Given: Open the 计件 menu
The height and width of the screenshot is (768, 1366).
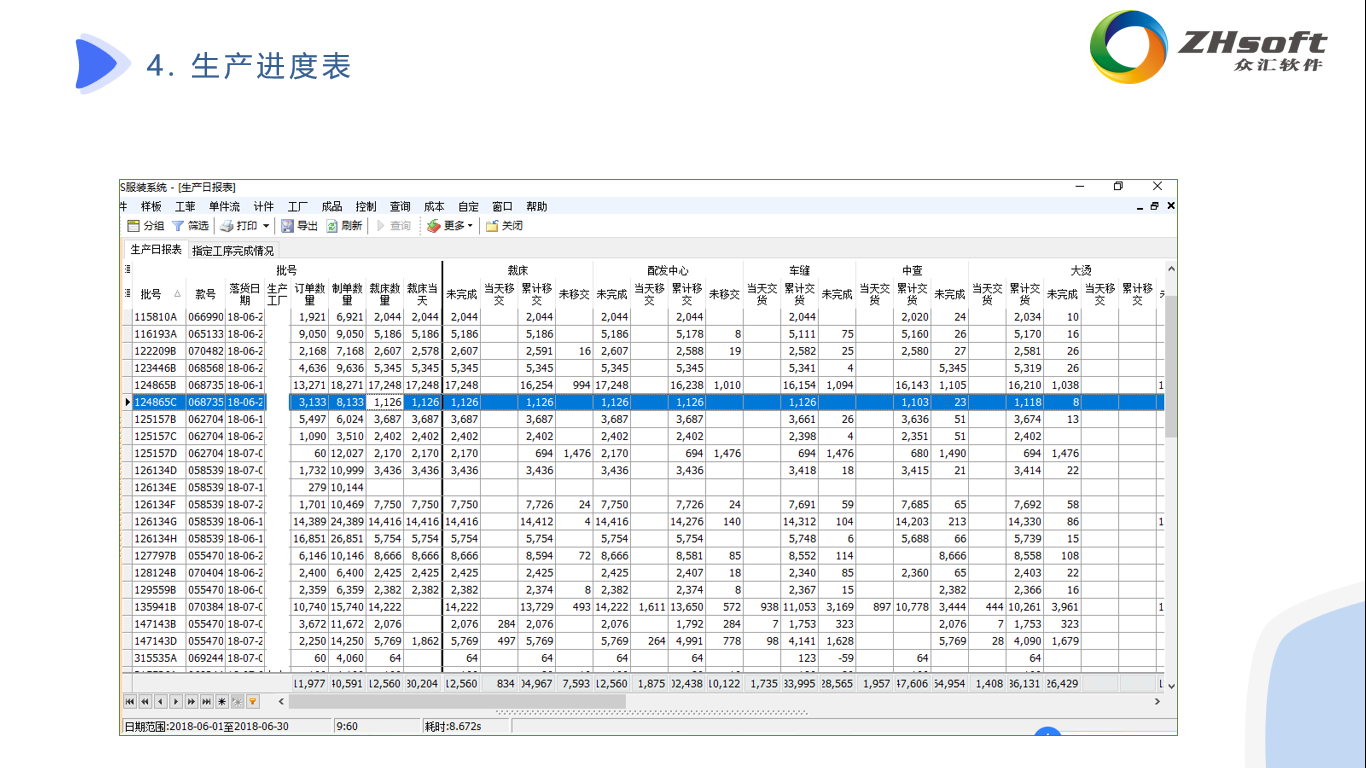Looking at the screenshot, I should point(263,207).
